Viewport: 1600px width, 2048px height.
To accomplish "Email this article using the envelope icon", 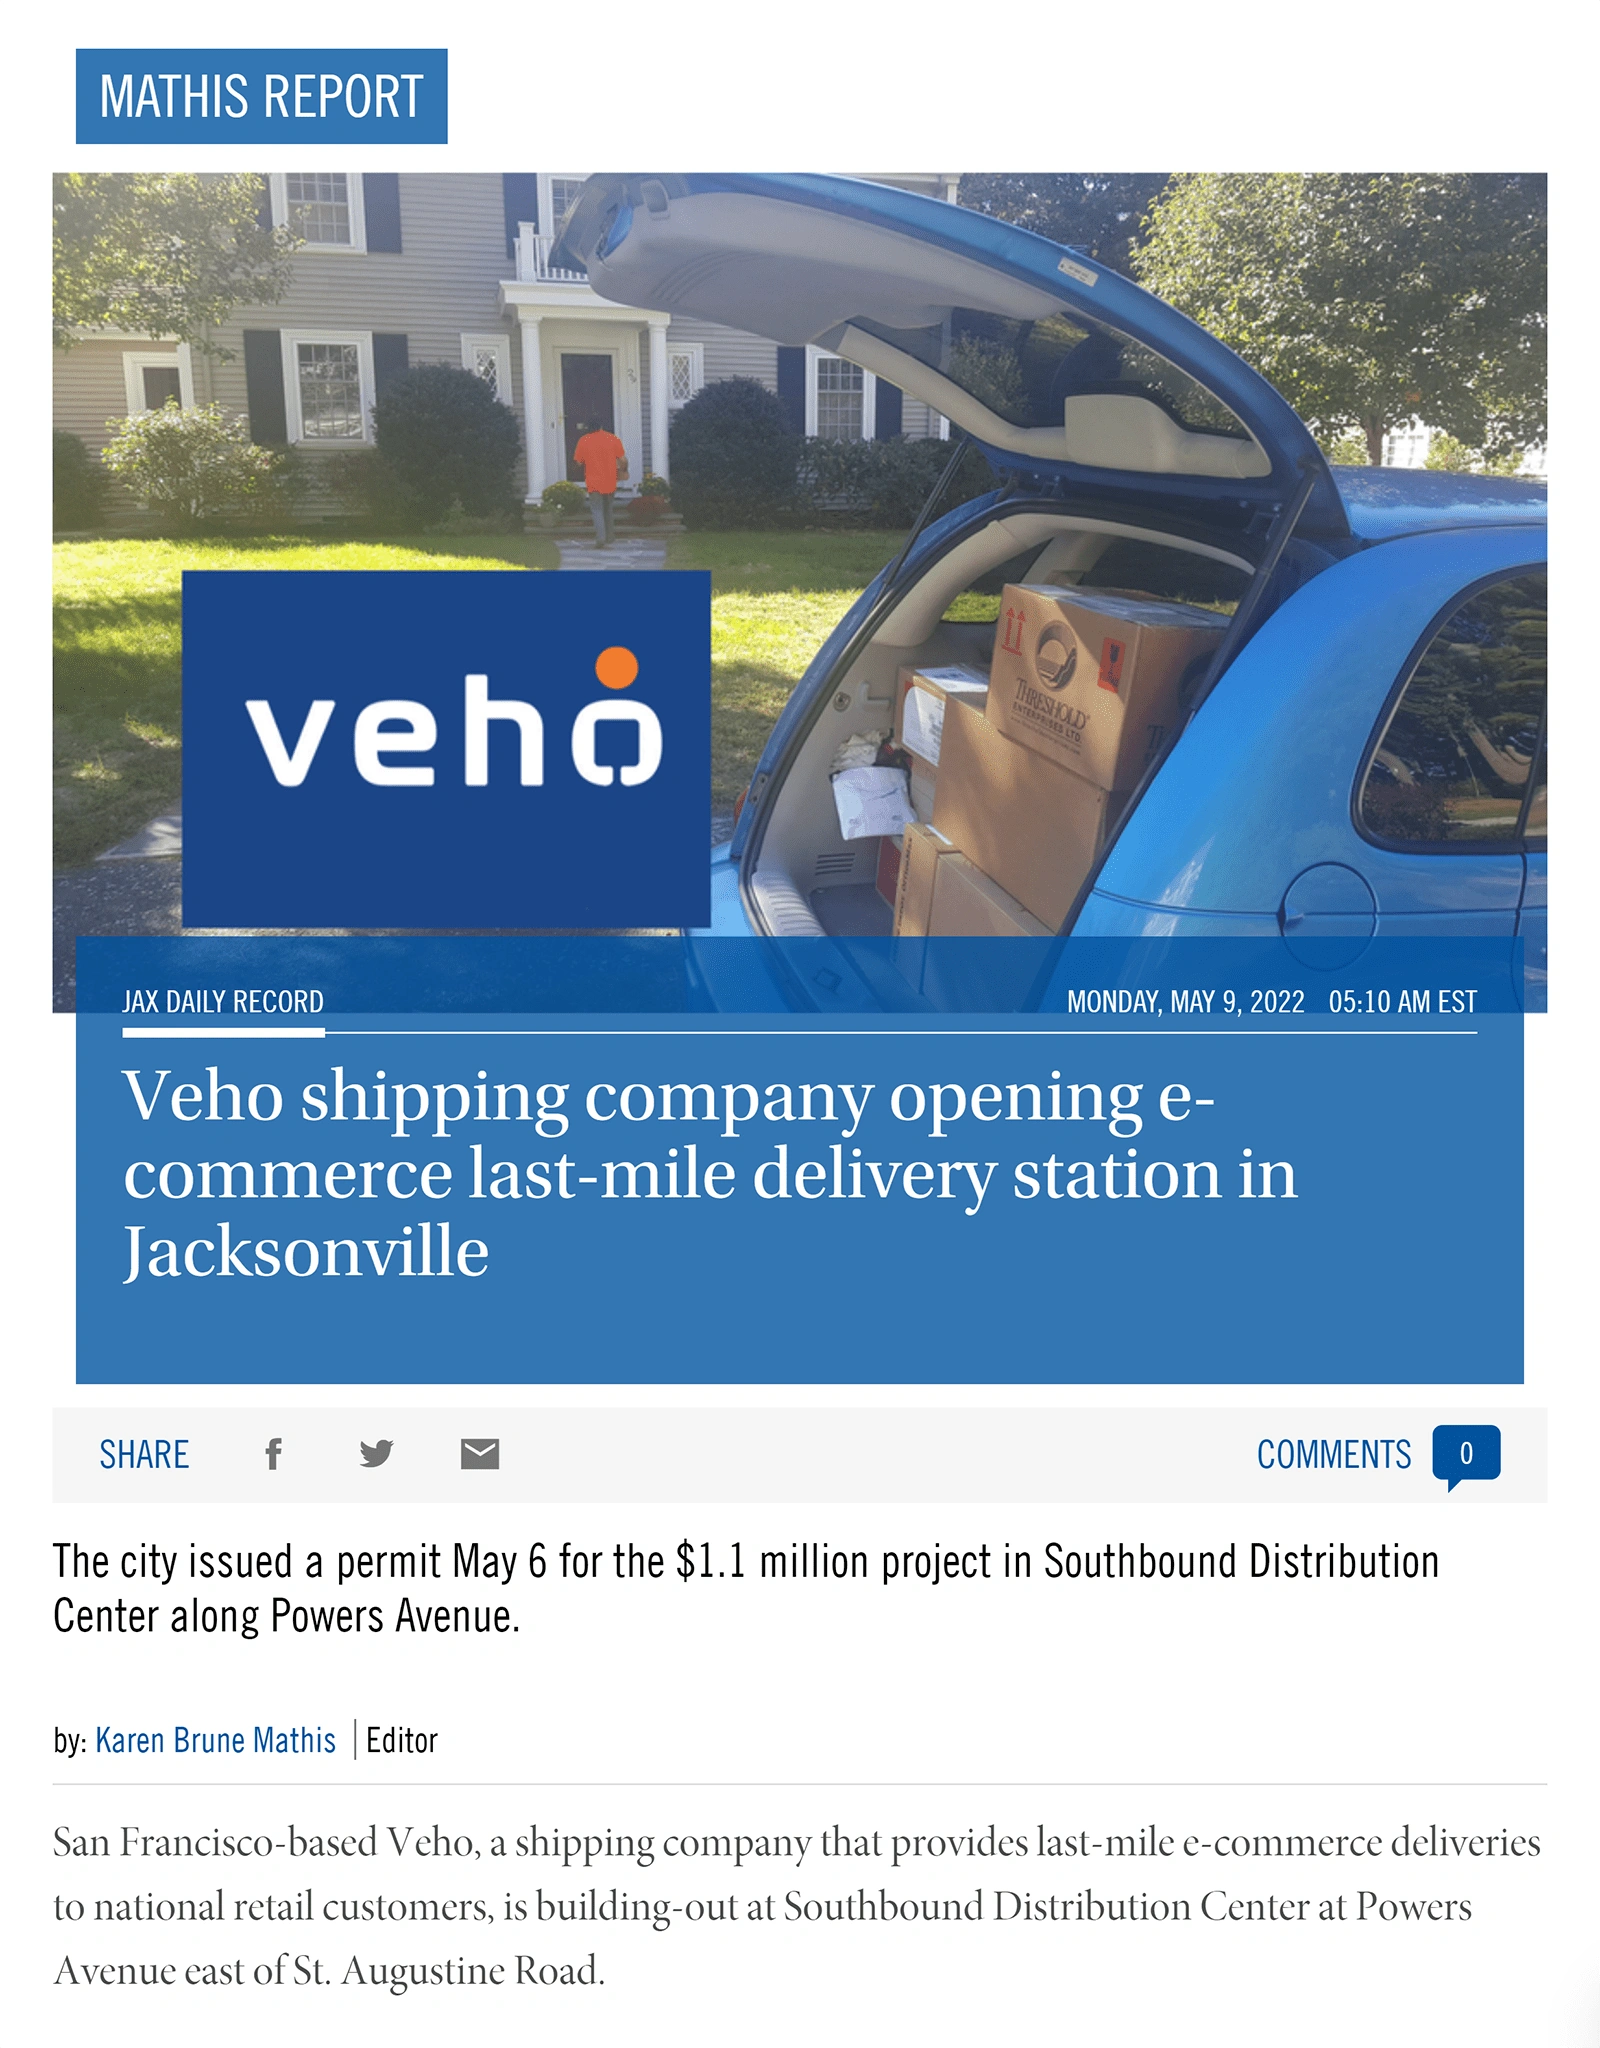I will [x=477, y=1454].
